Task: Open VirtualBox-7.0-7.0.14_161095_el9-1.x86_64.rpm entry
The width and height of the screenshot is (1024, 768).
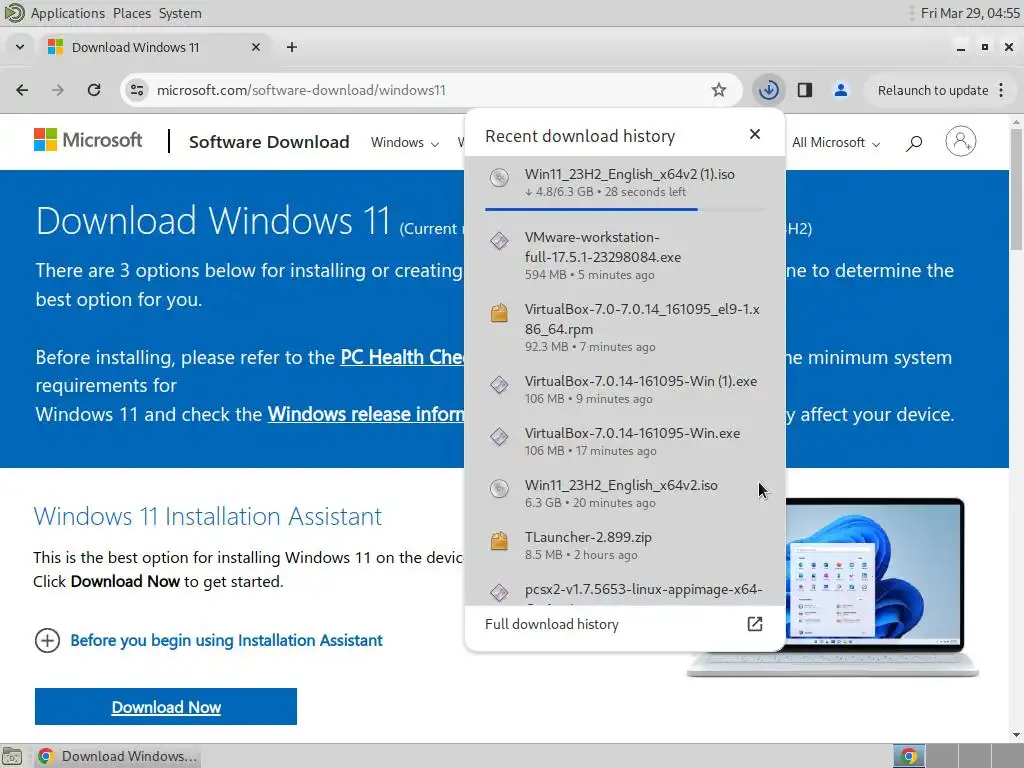Action: (x=624, y=327)
